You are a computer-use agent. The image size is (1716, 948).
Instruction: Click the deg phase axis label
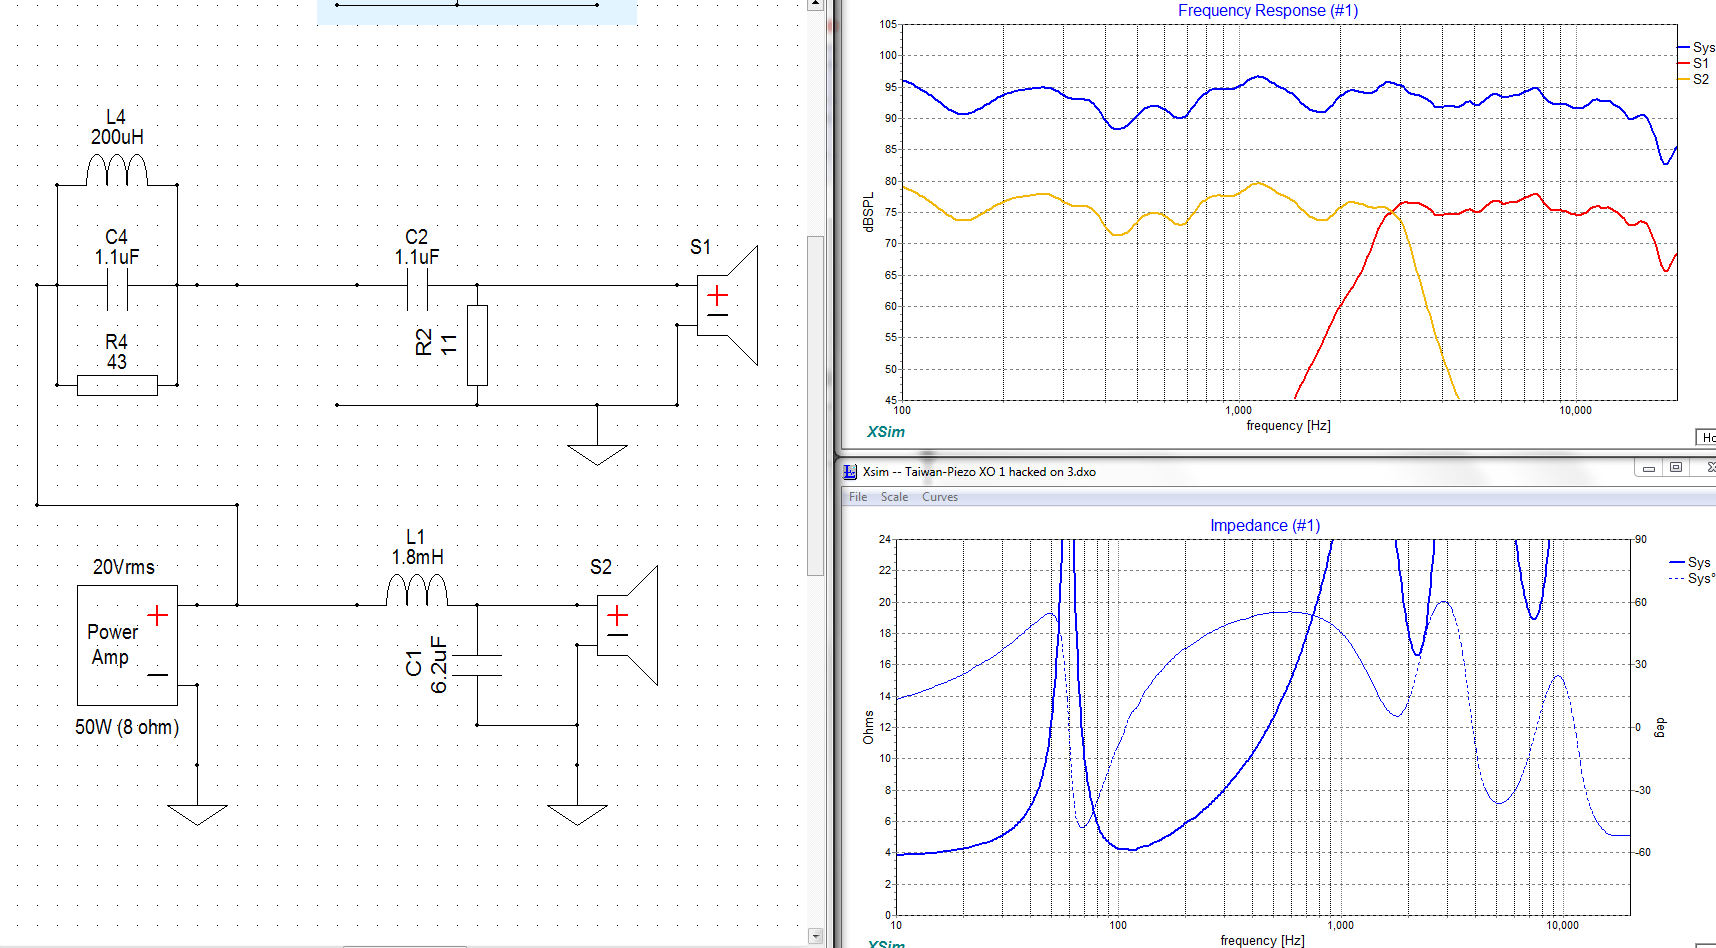coord(1661,727)
